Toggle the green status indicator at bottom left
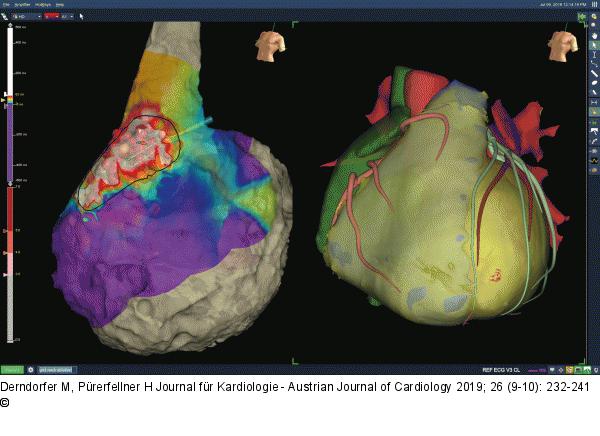Image resolution: width=600 pixels, height=436 pixels. (x=12, y=369)
